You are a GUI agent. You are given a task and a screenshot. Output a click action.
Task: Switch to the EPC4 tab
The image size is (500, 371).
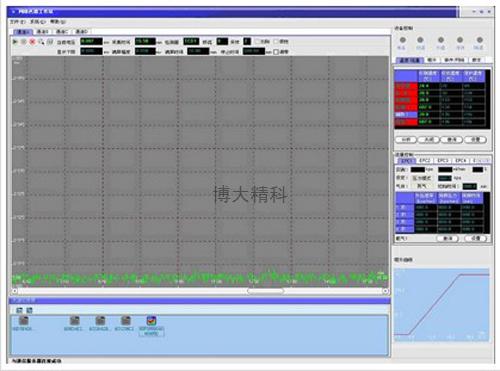461,161
